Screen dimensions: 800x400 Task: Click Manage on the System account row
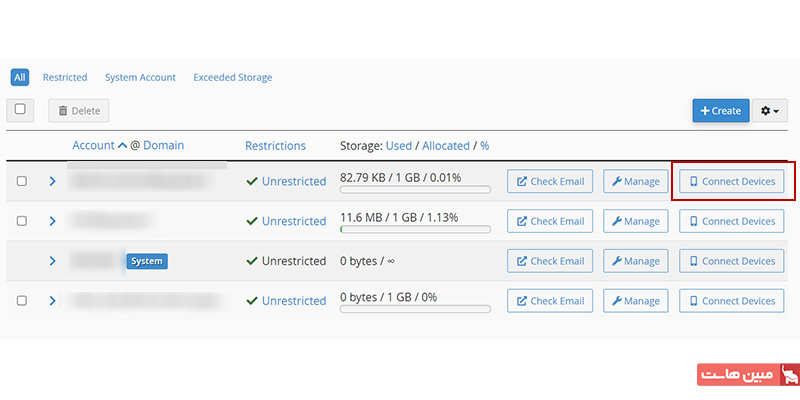[636, 261]
